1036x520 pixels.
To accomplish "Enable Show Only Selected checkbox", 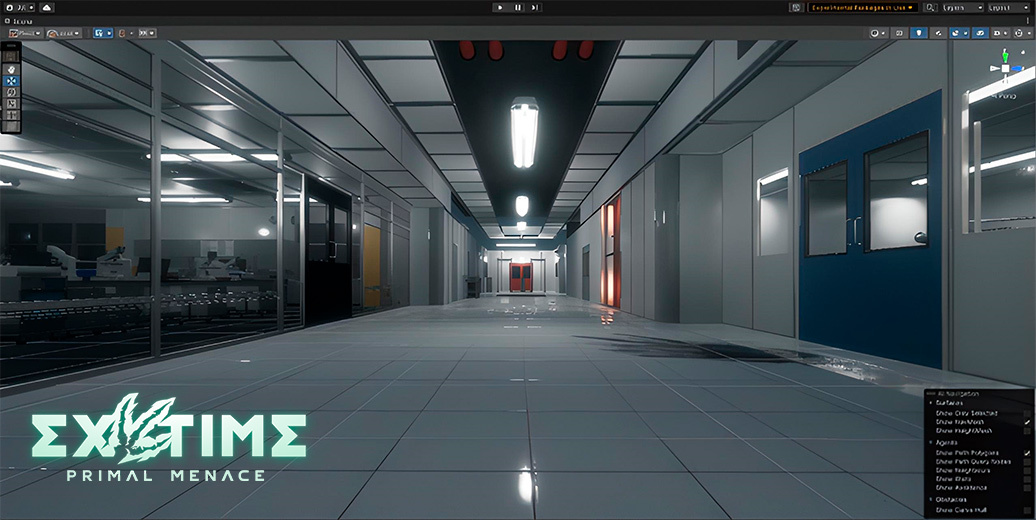I will (x=1027, y=413).
